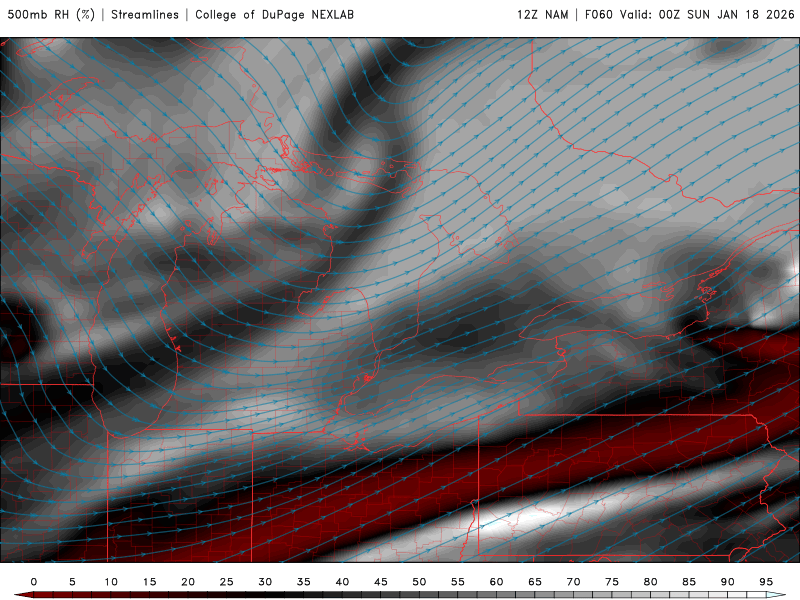The height and width of the screenshot is (600, 800).
Task: Click the 0 value on the color scale
Action: click(x=34, y=582)
